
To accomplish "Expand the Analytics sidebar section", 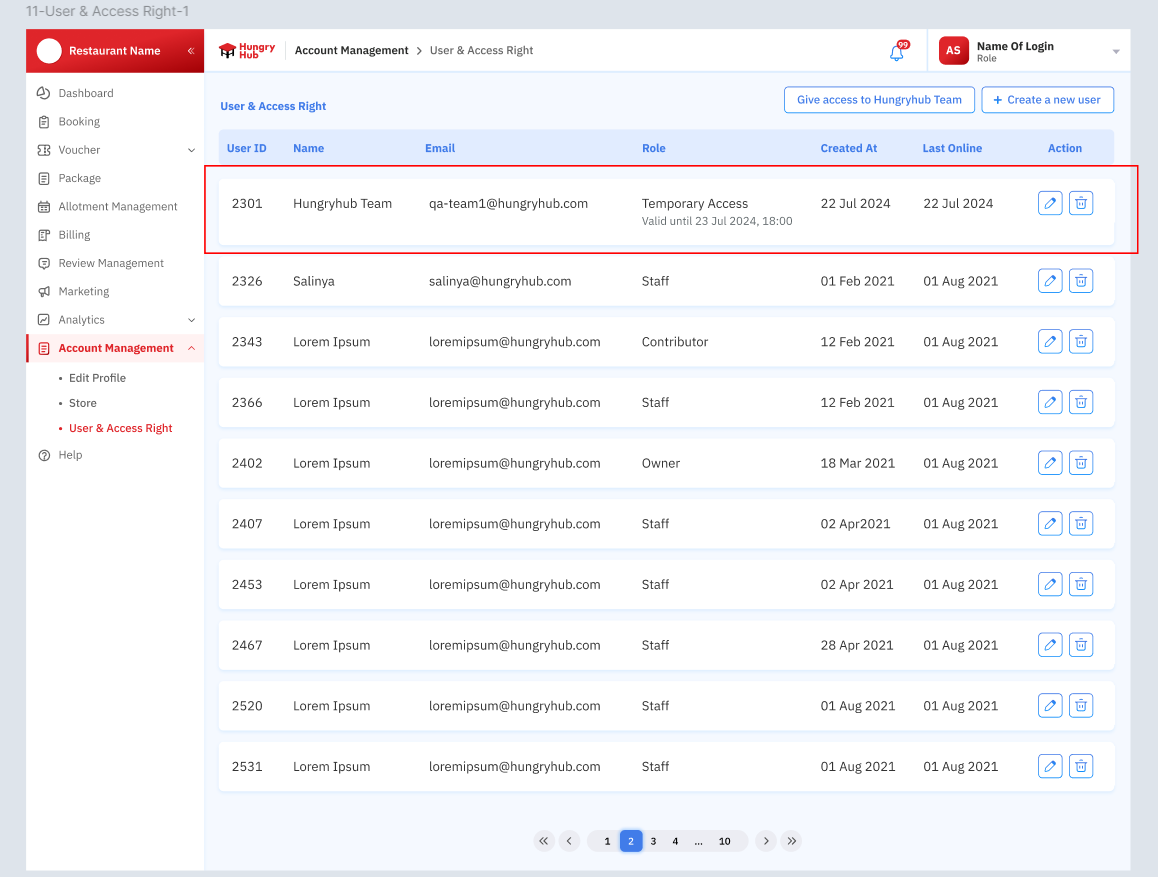I will [191, 320].
